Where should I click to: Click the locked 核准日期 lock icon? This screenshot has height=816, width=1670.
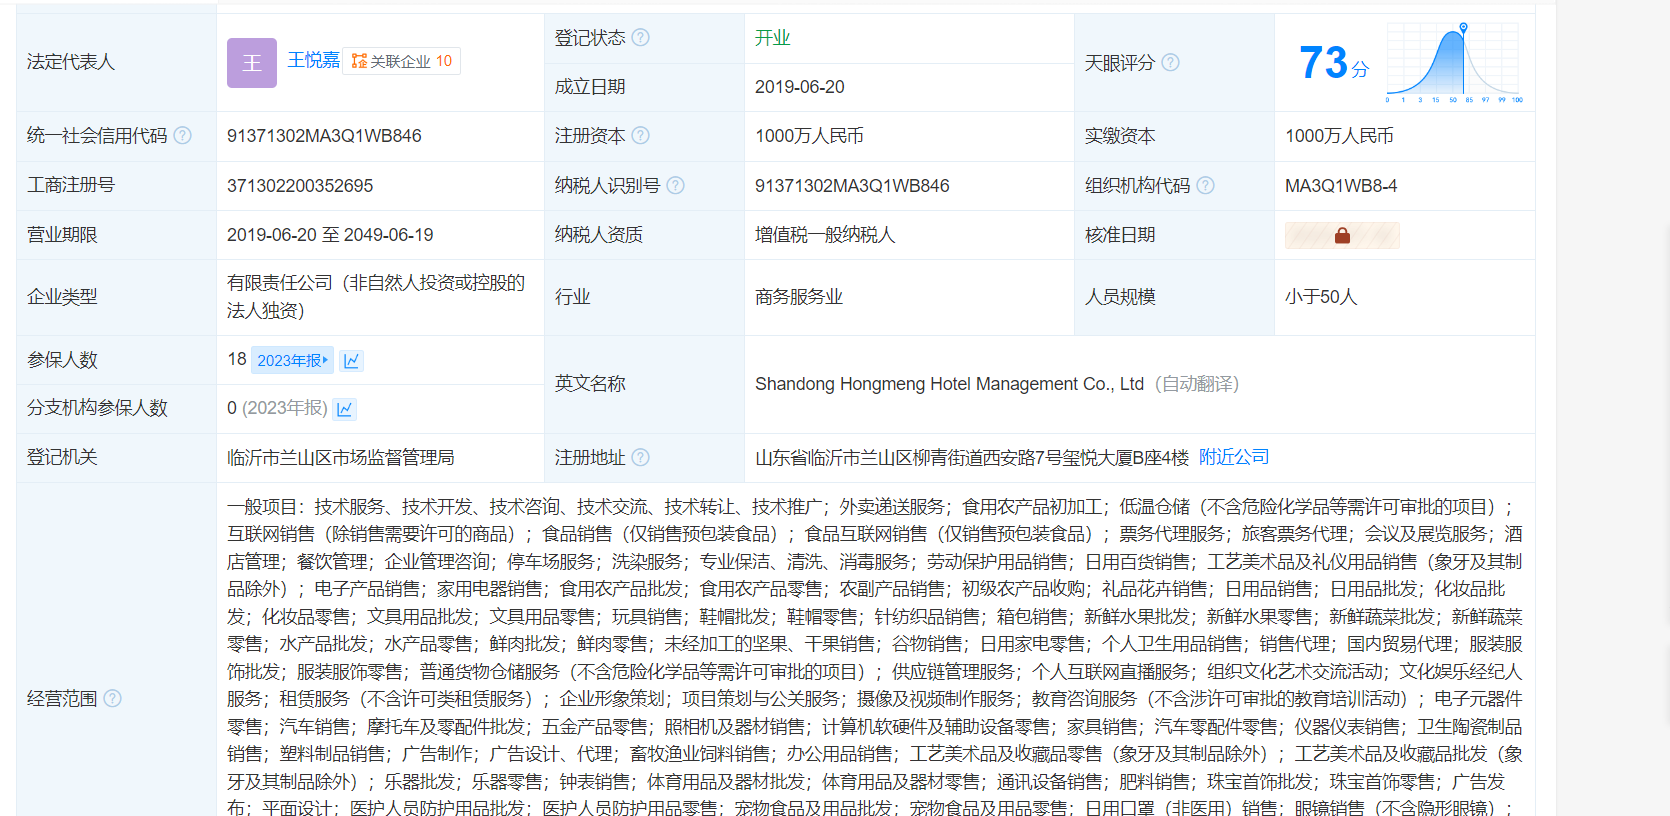point(1342,235)
